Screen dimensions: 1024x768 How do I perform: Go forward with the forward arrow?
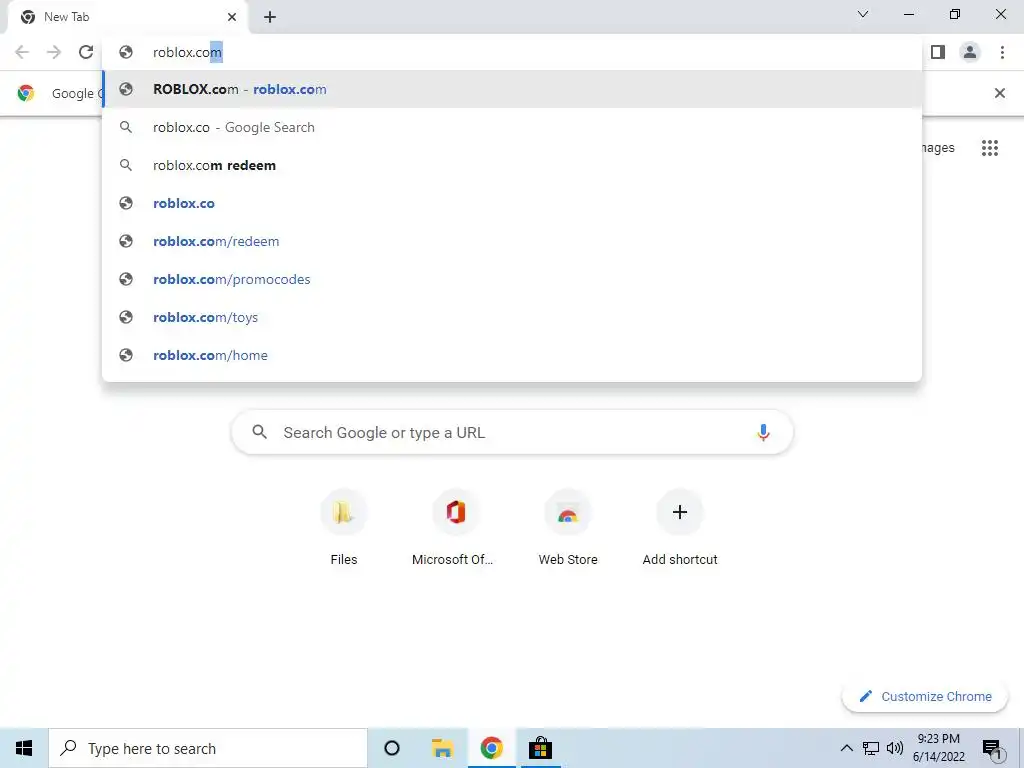pos(54,52)
